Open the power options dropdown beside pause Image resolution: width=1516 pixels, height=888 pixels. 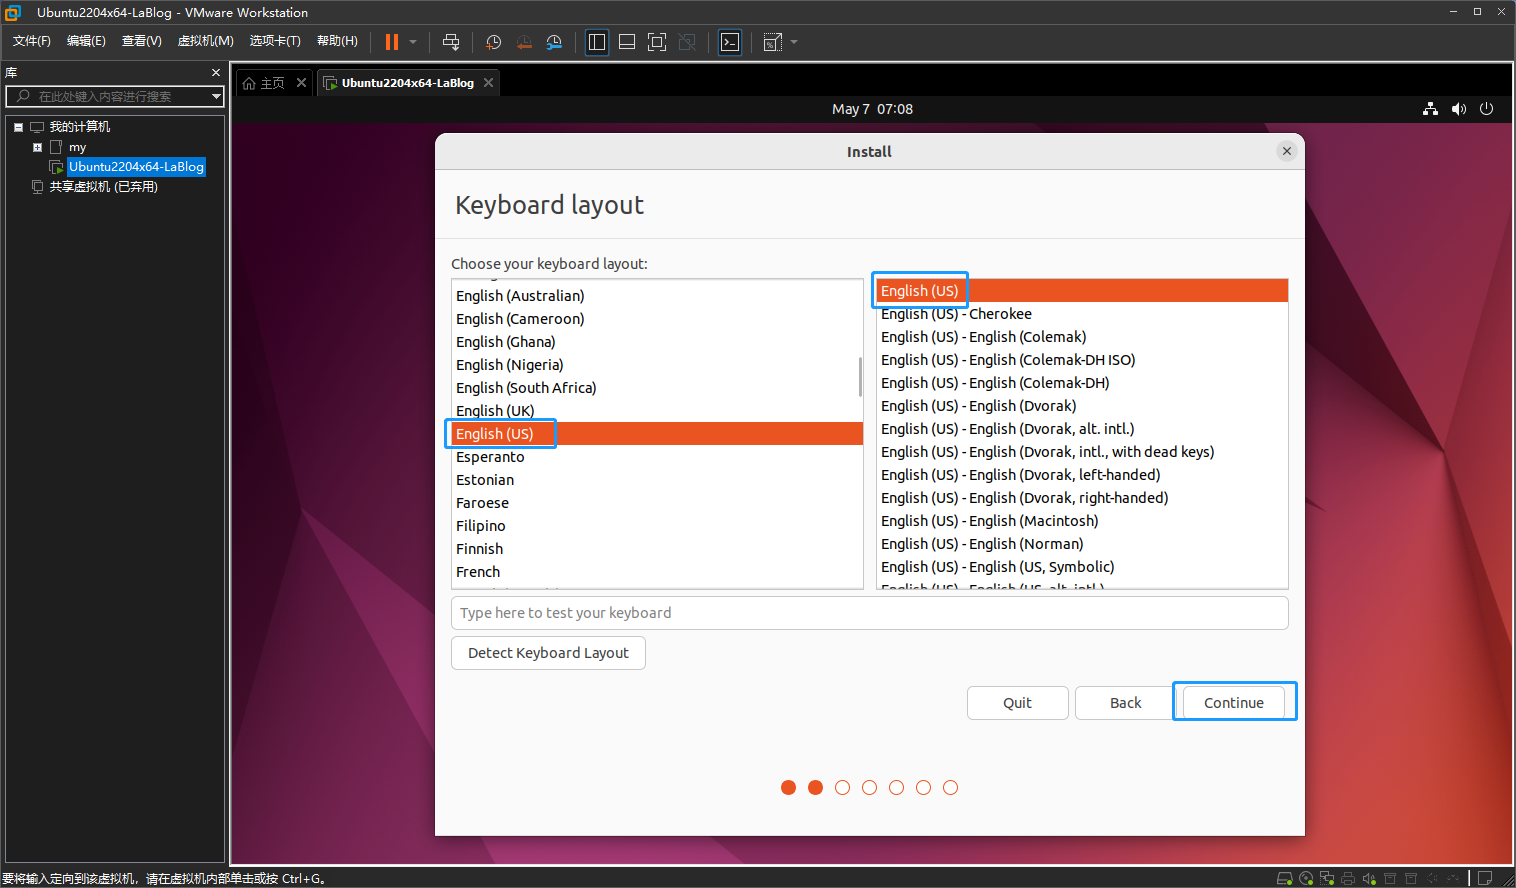point(413,42)
